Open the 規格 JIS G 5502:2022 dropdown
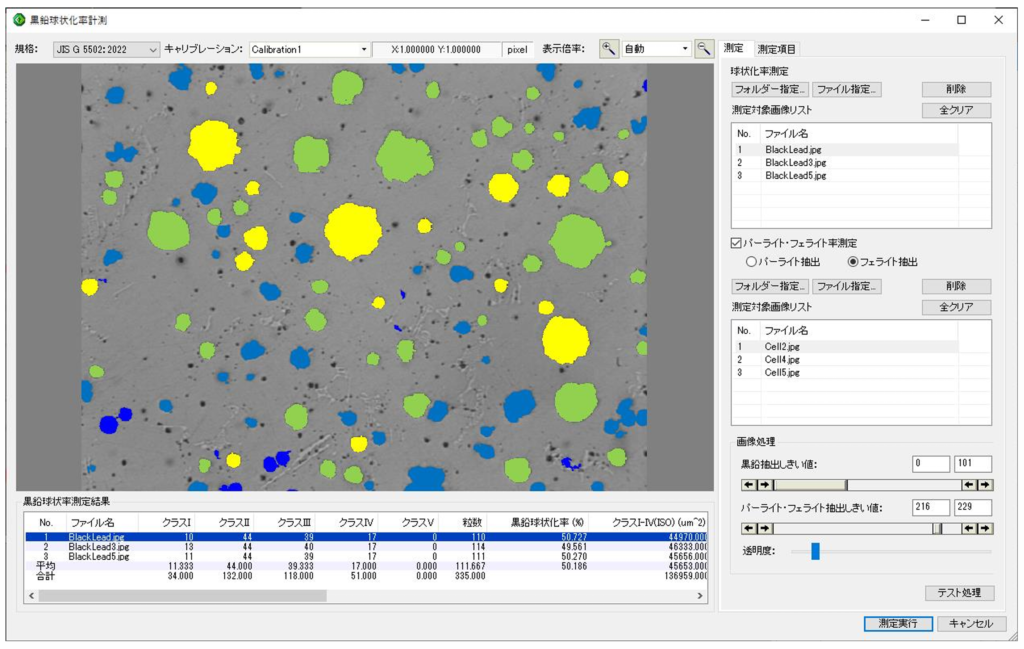Image resolution: width=1024 pixels, height=649 pixels. [x=105, y=49]
